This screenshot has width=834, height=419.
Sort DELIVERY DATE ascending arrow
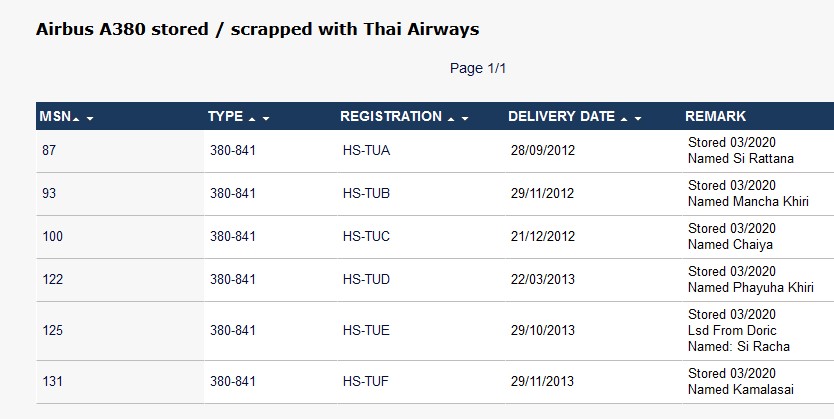coord(624,119)
